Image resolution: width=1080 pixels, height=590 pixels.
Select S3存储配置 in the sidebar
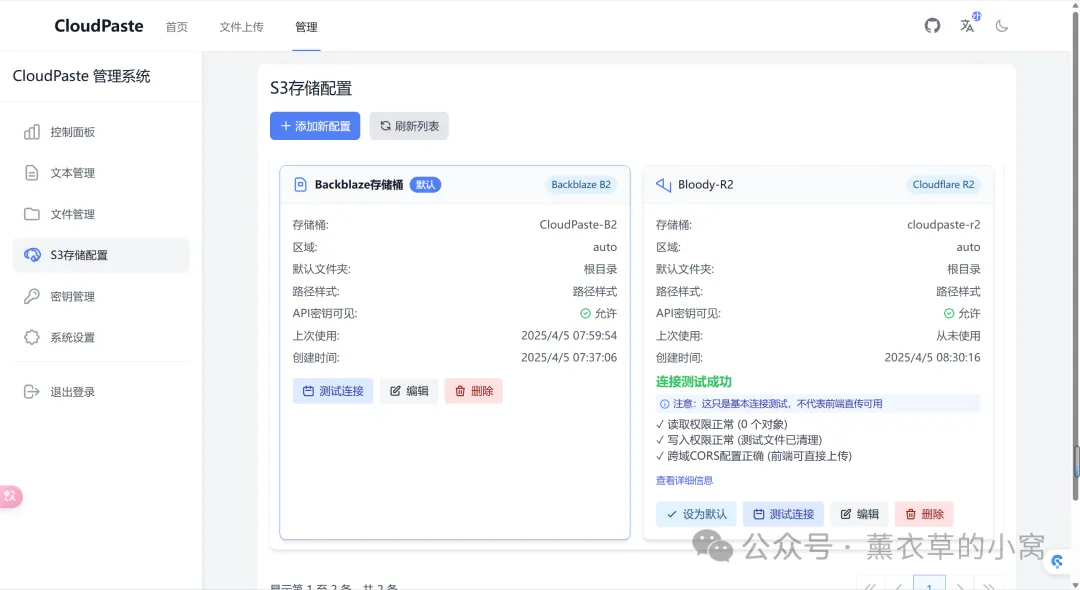(101, 255)
